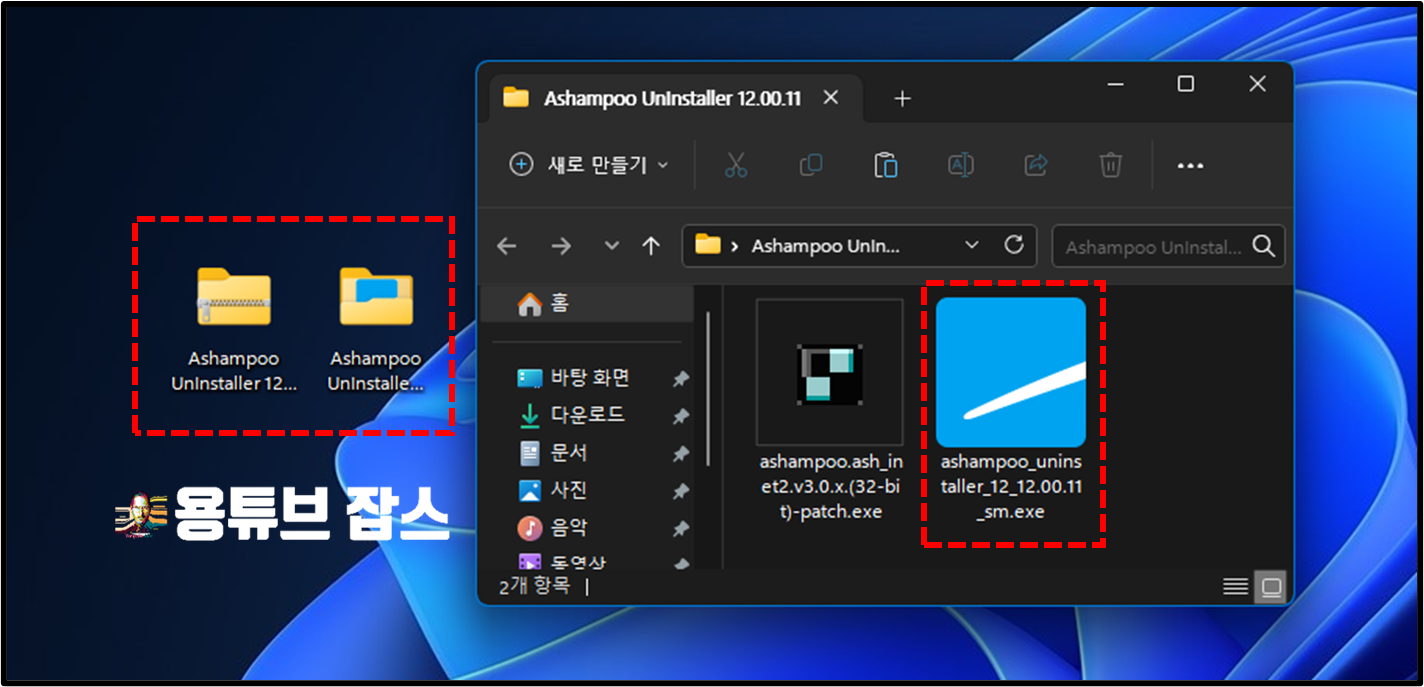This screenshot has width=1424, height=687.
Task: Click the 2개 항목 status text
Action: (x=535, y=586)
